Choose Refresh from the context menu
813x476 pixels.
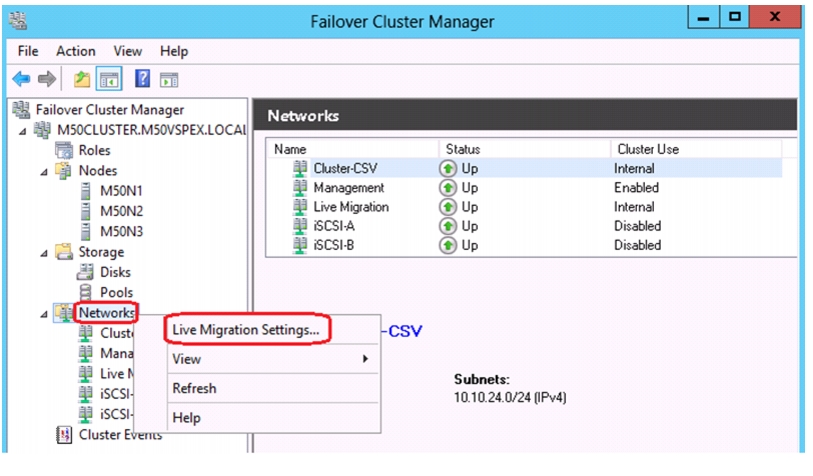194,388
